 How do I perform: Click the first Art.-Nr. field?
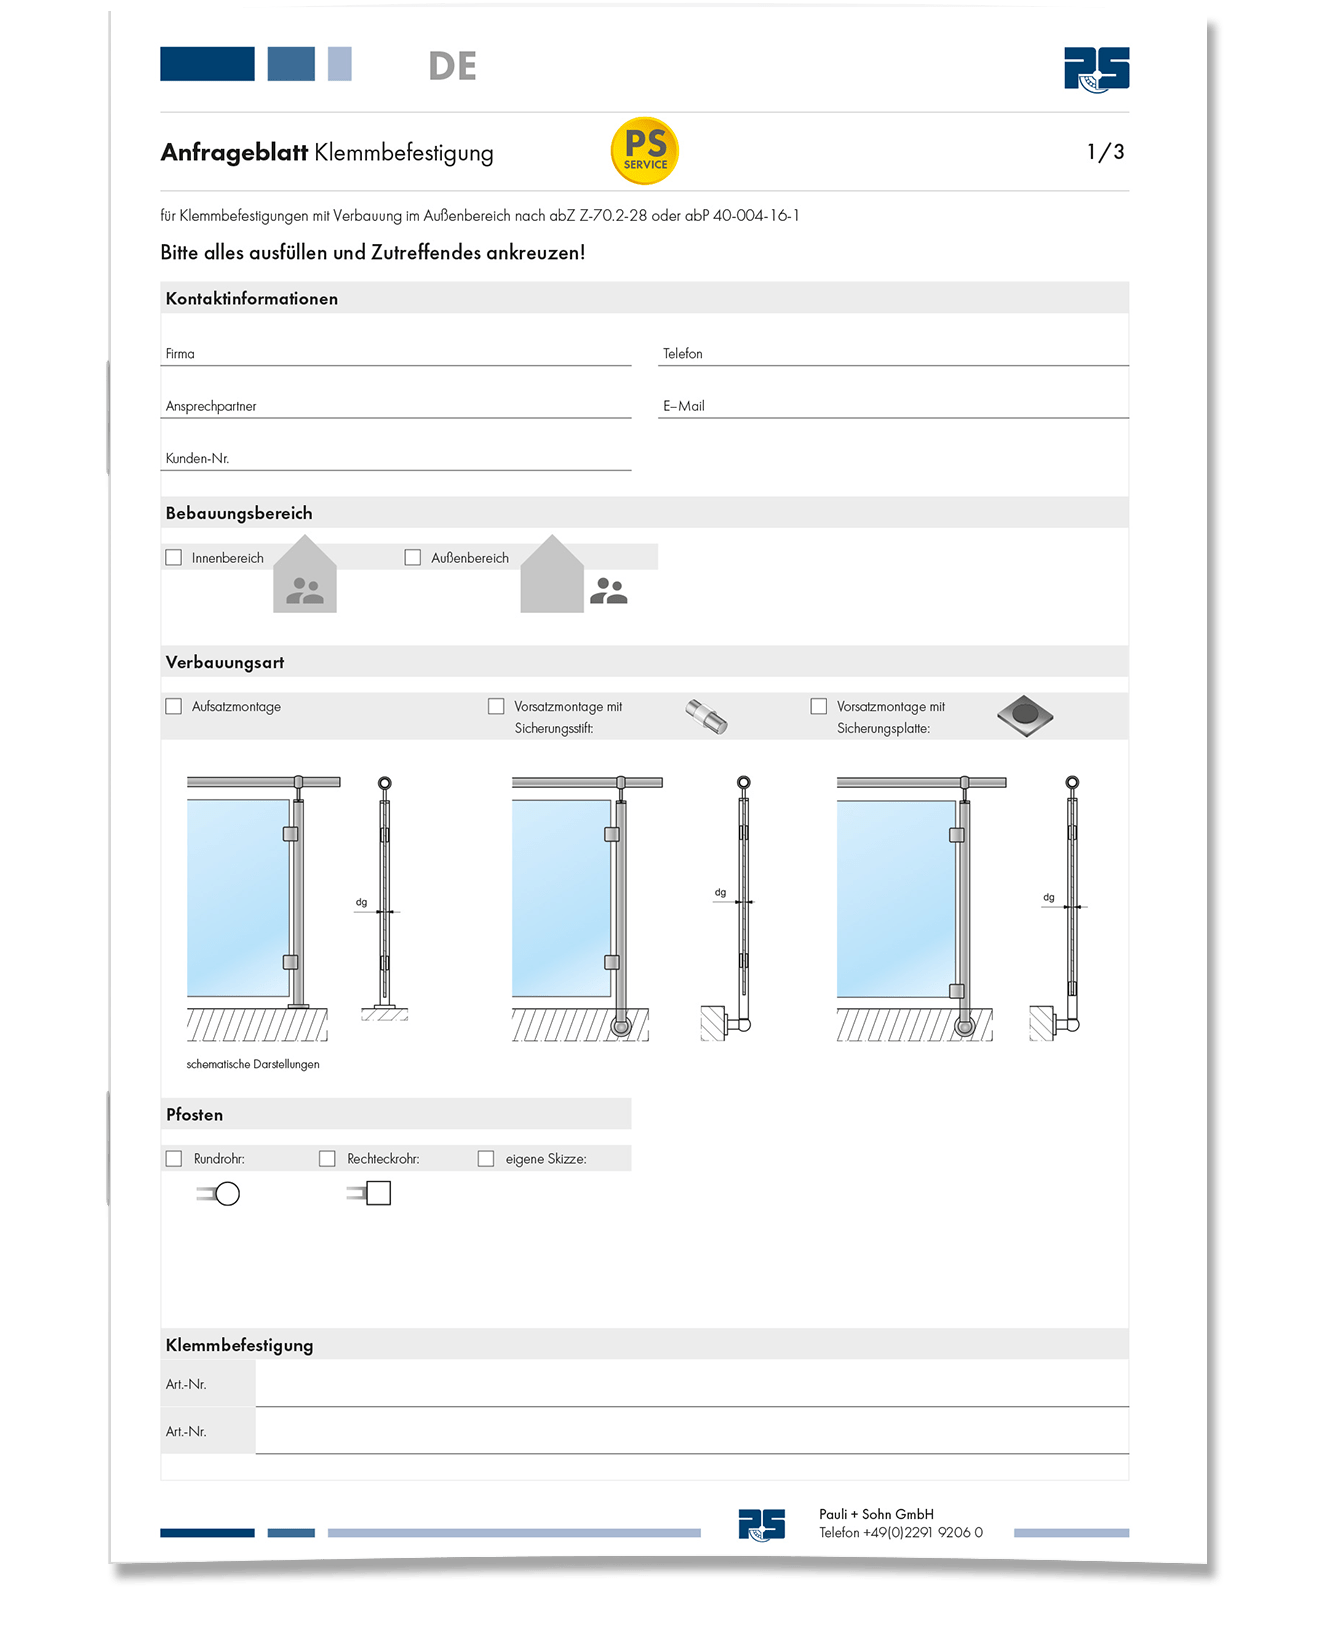pos(690,1384)
